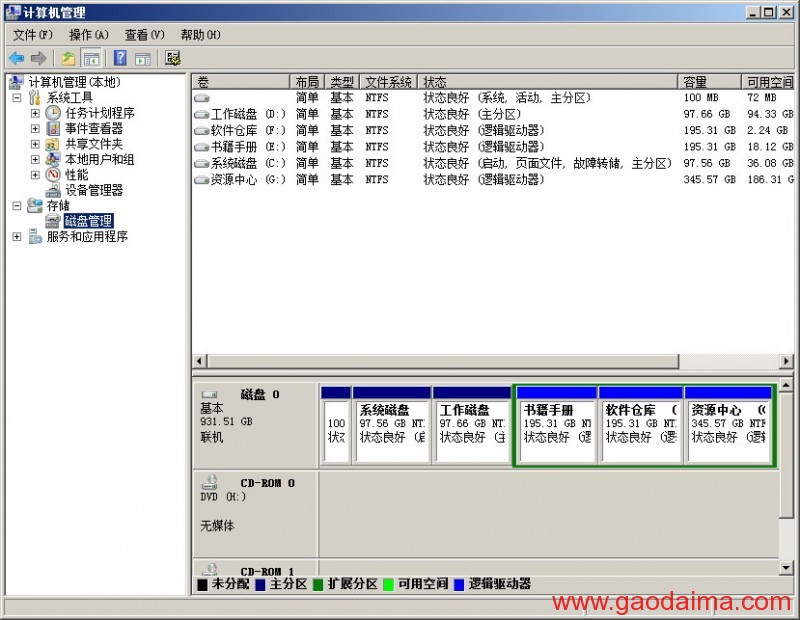Open the 查看(V) menu

coord(144,35)
